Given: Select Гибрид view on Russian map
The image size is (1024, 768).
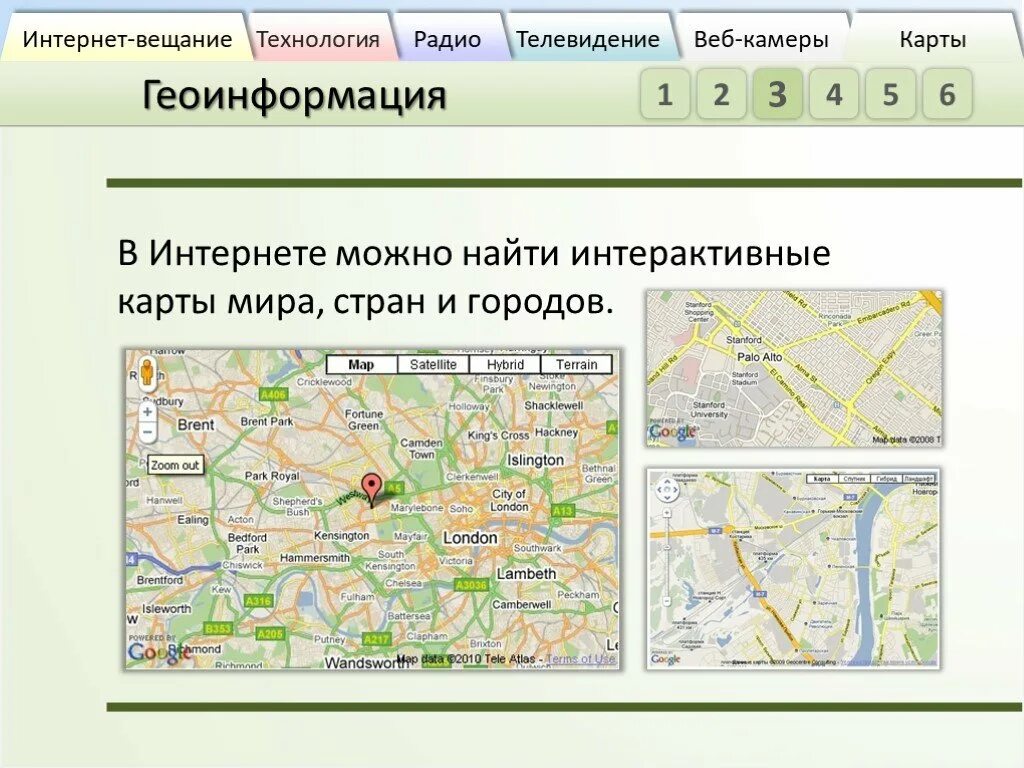Looking at the screenshot, I should coord(886,479).
